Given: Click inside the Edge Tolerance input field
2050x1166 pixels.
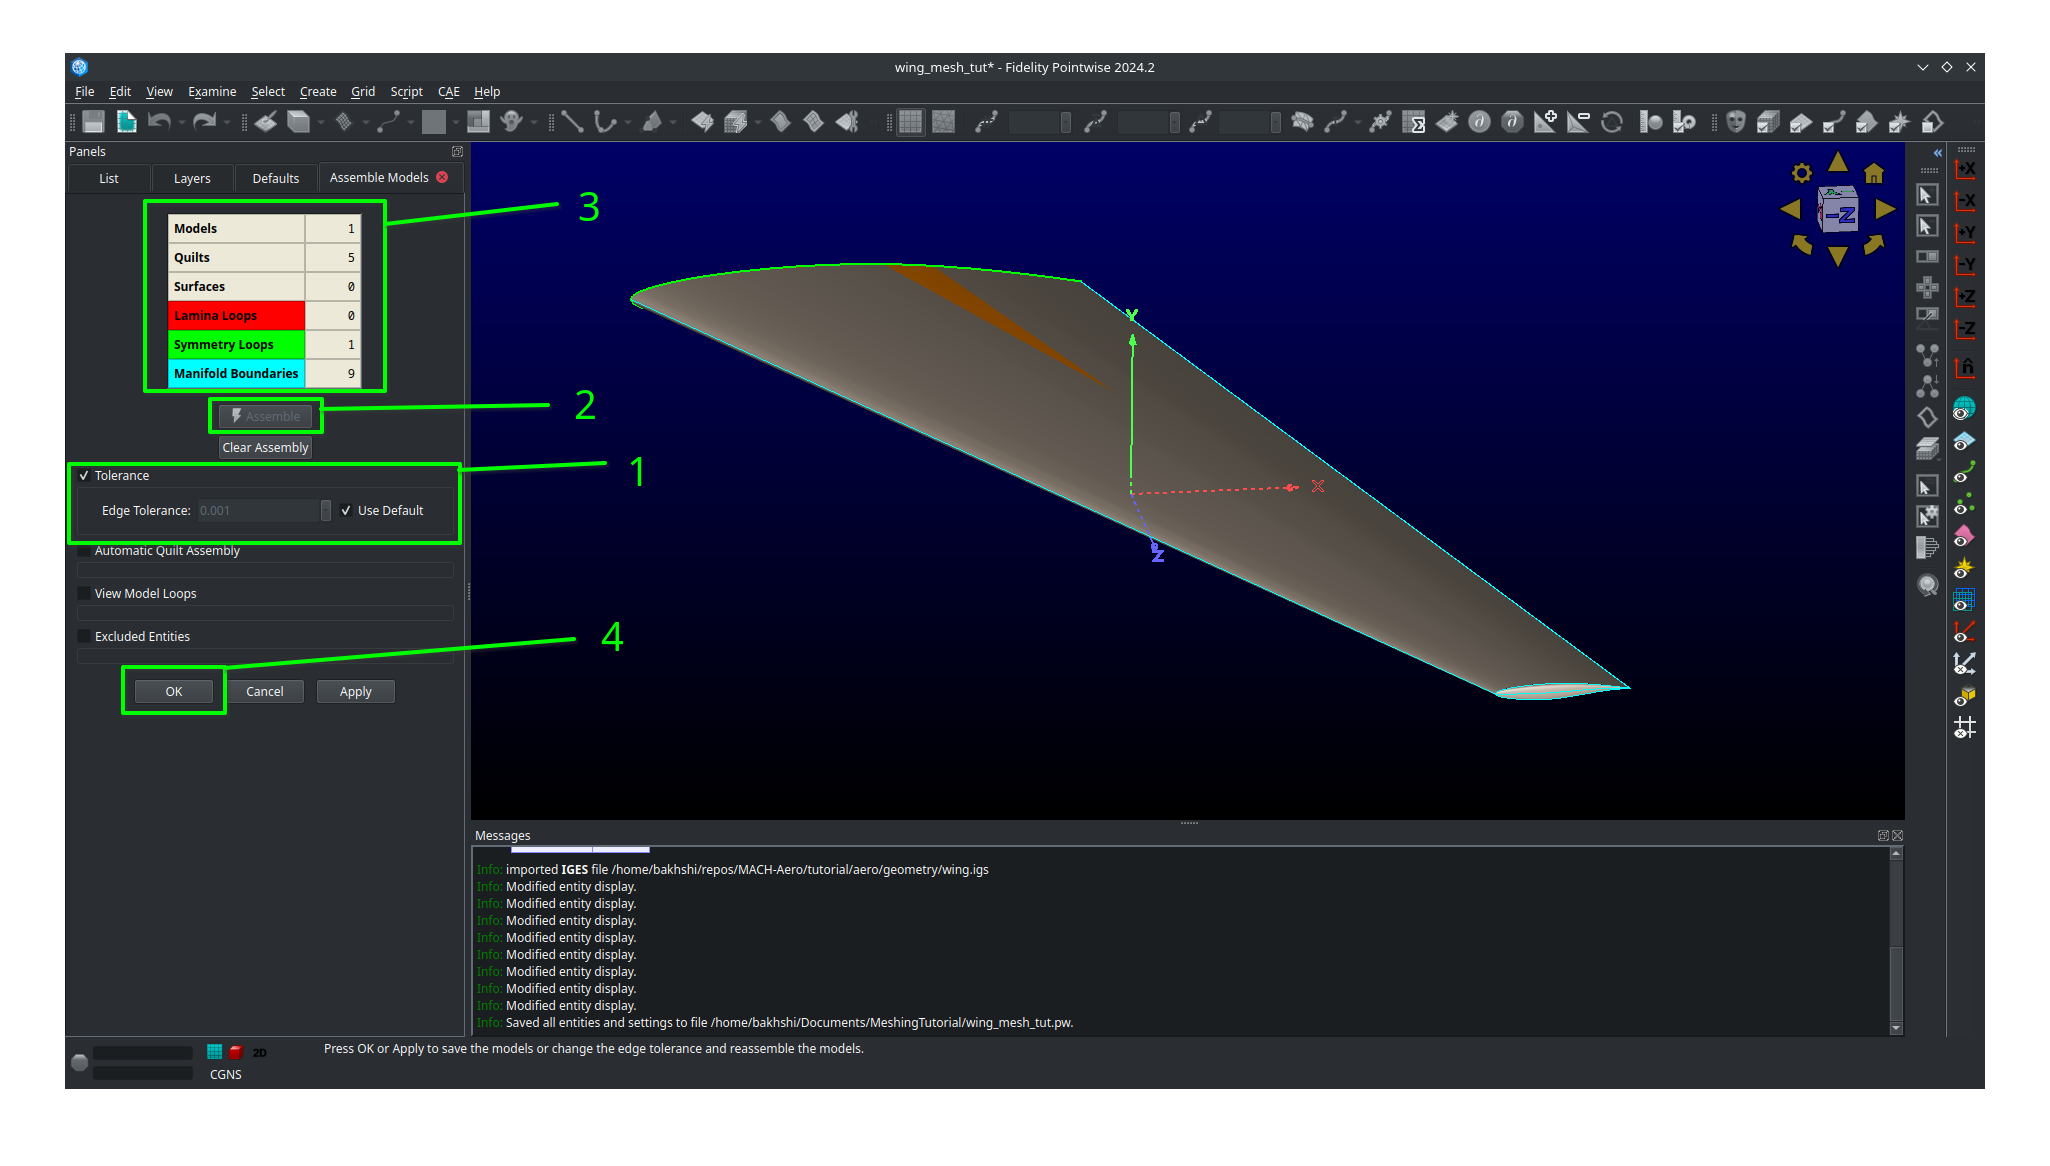Looking at the screenshot, I should 258,510.
